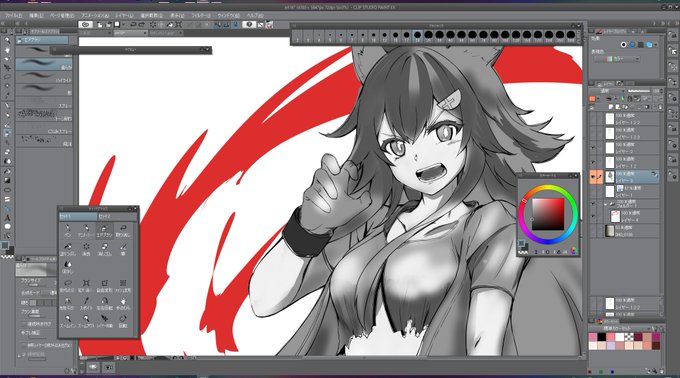Viewport: 680px width, 378px height.
Task: Select the IMG_0106 layer thumbnail
Action: [x=610, y=230]
